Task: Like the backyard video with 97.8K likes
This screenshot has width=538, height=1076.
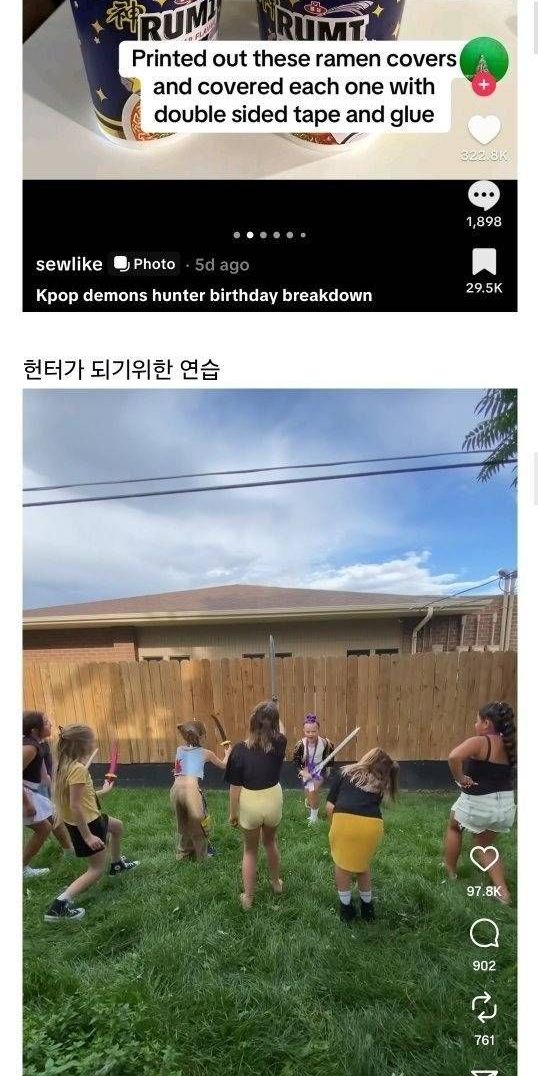Action: pos(484,858)
